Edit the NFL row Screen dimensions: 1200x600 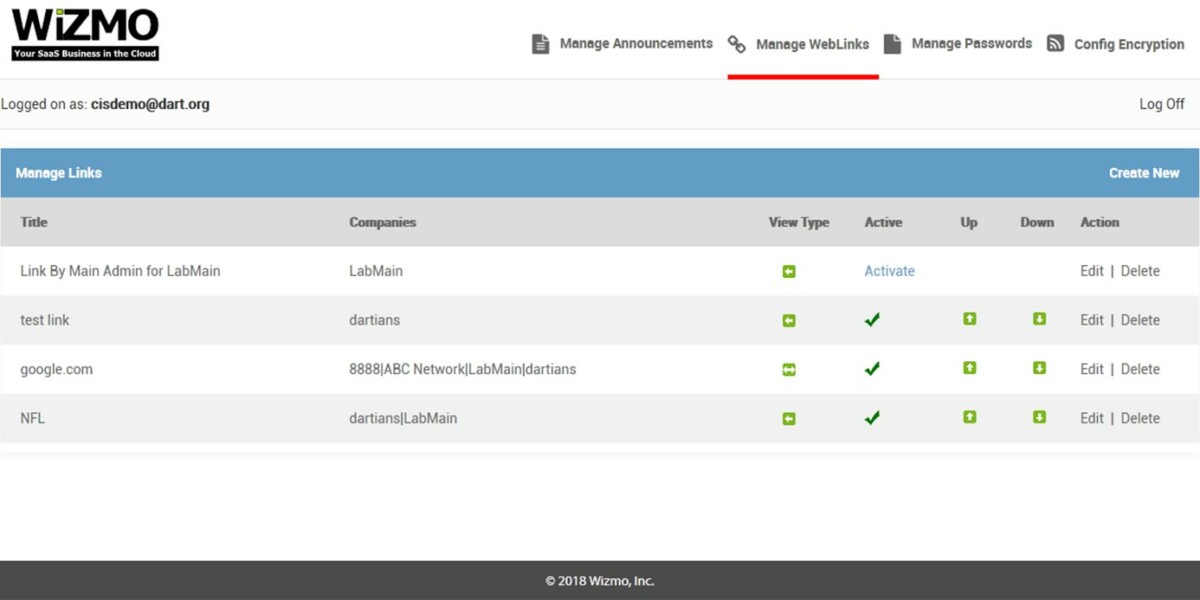click(1092, 418)
